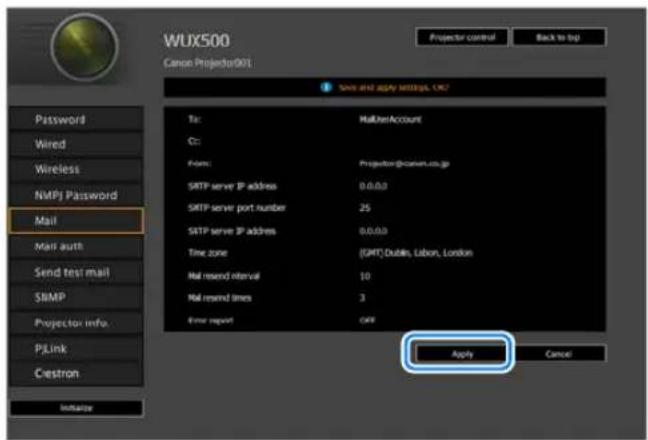Select the Mail resend times value 3
The height and width of the screenshot is (440, 648).
[362, 298]
